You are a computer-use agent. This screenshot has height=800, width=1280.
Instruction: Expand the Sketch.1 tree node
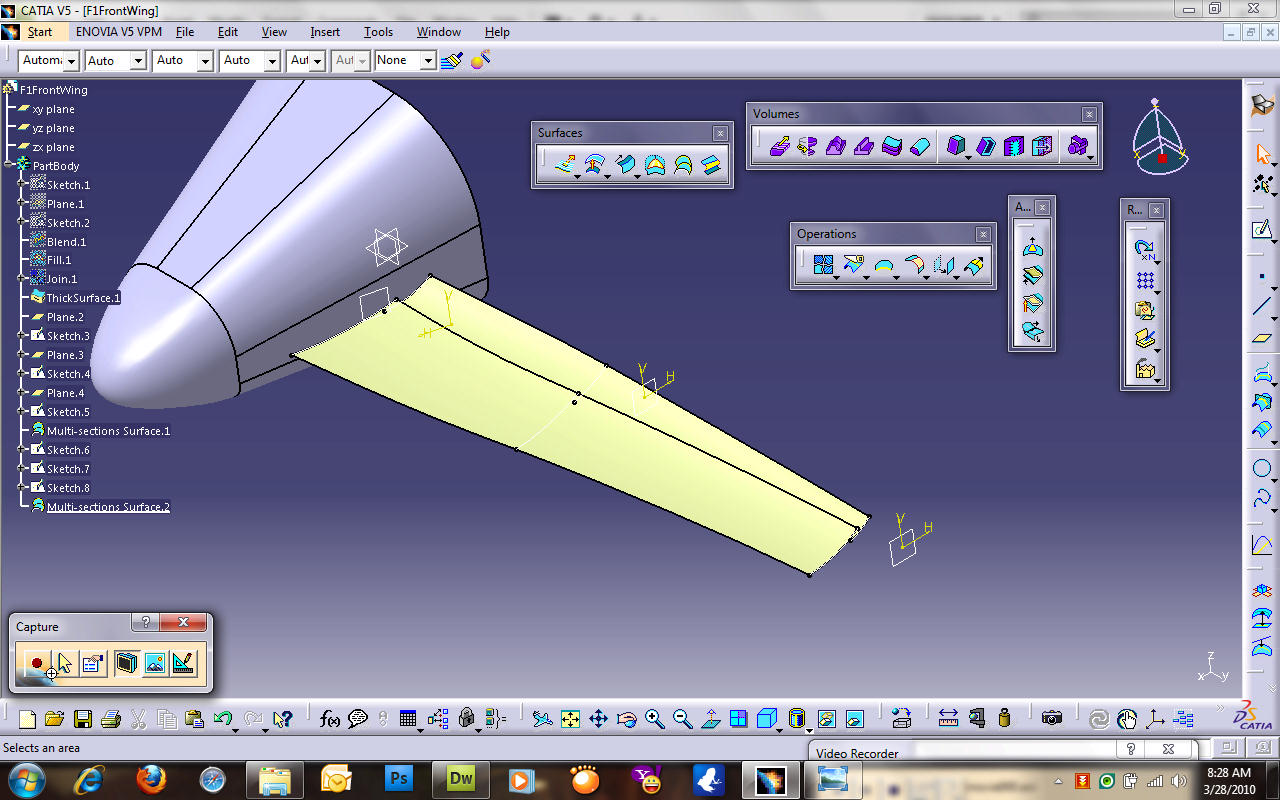[21, 185]
